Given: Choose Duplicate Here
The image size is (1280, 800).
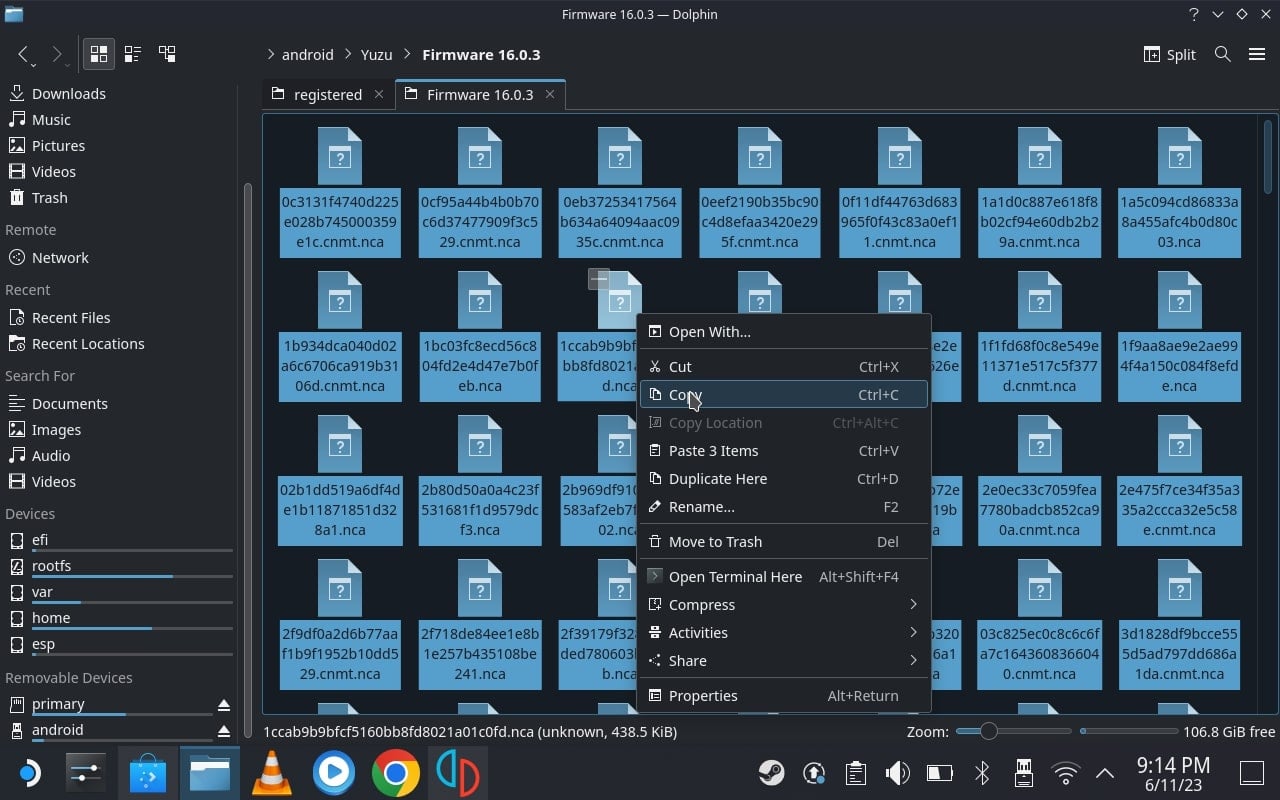Looking at the screenshot, I should coord(784,478).
